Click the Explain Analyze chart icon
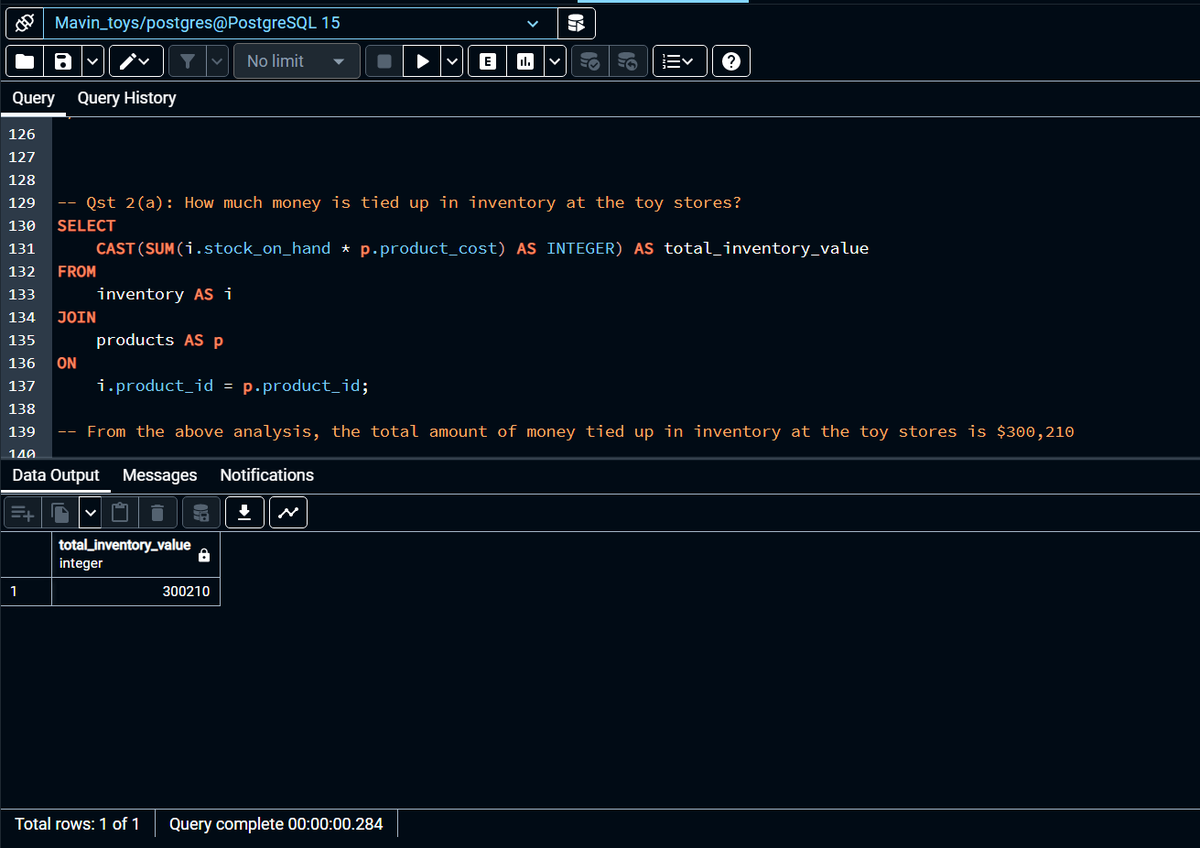The image size is (1200, 848). pyautogui.click(x=524, y=62)
